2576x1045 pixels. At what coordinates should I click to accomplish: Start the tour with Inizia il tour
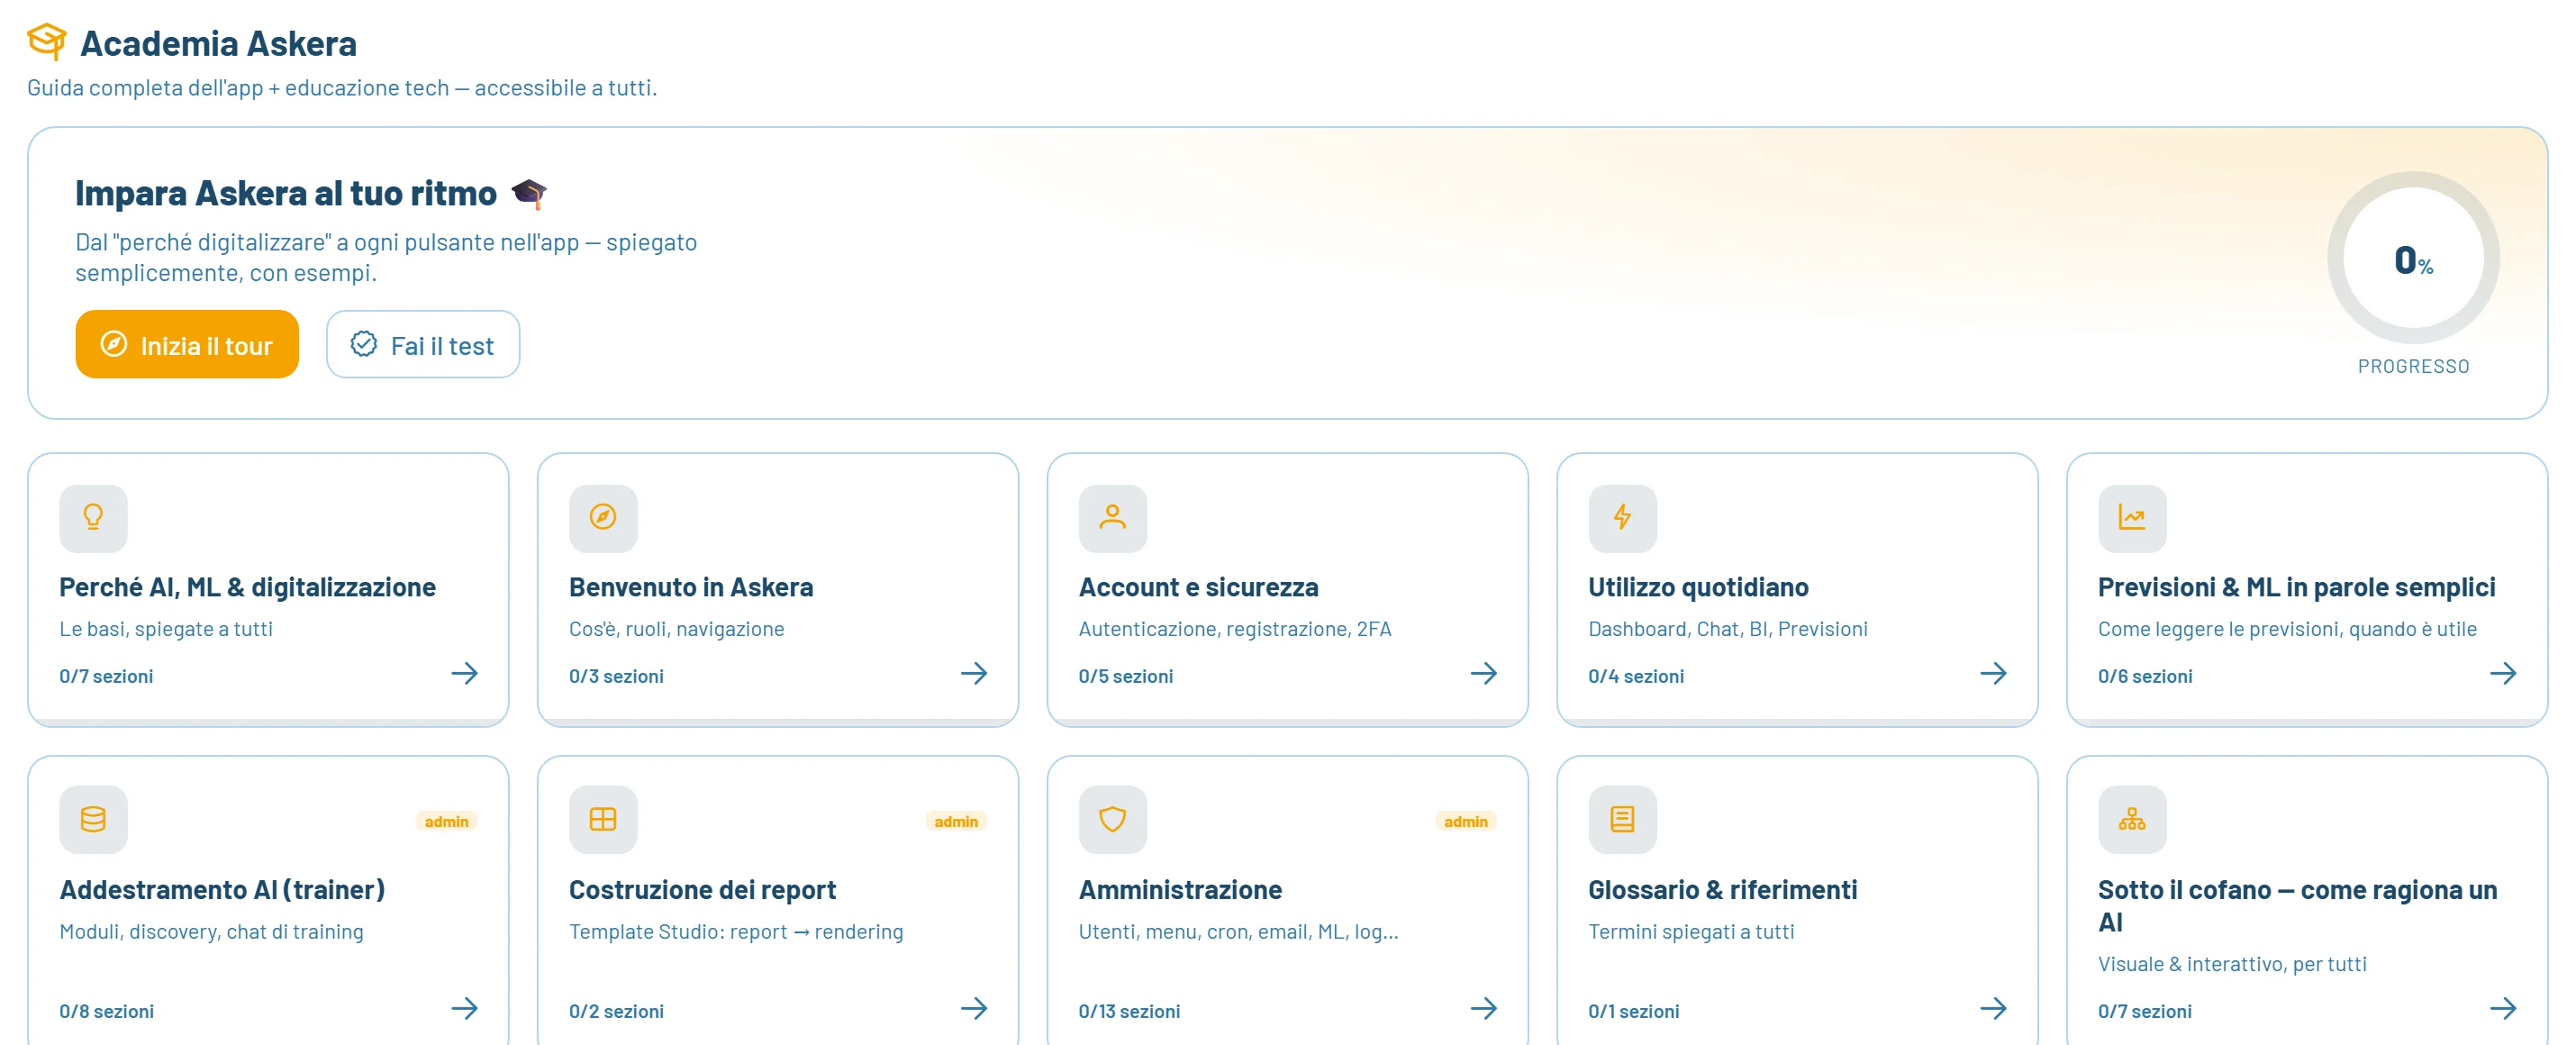tap(187, 345)
